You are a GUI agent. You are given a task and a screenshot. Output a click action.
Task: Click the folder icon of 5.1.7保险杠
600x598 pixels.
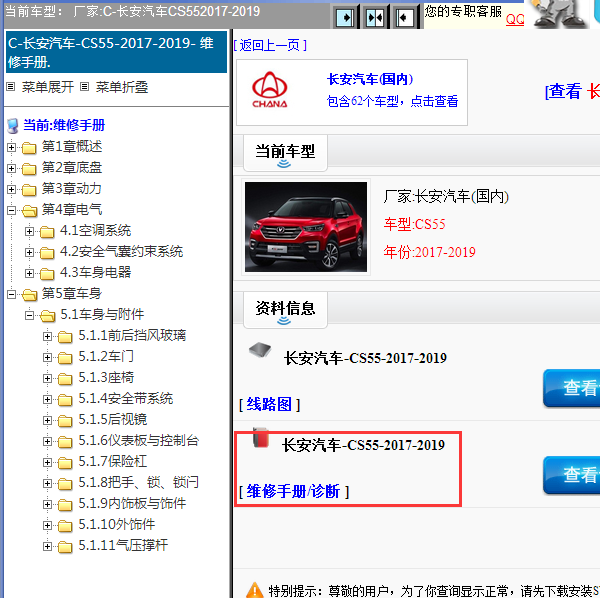65,462
